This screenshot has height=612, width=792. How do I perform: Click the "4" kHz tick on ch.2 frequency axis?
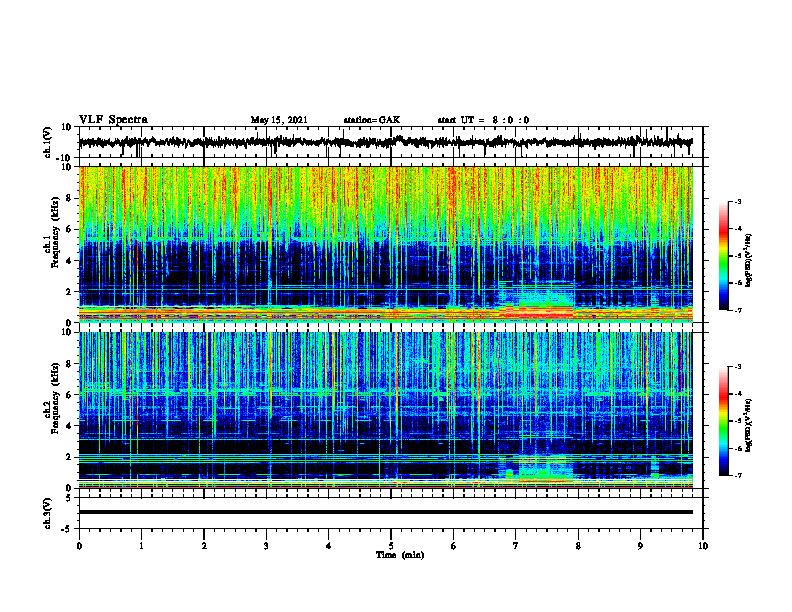click(71, 426)
